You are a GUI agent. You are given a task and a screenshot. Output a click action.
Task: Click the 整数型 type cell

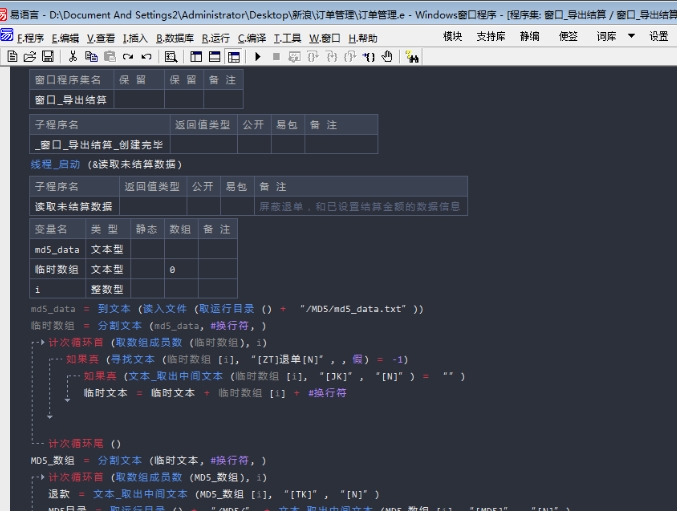click(x=108, y=289)
